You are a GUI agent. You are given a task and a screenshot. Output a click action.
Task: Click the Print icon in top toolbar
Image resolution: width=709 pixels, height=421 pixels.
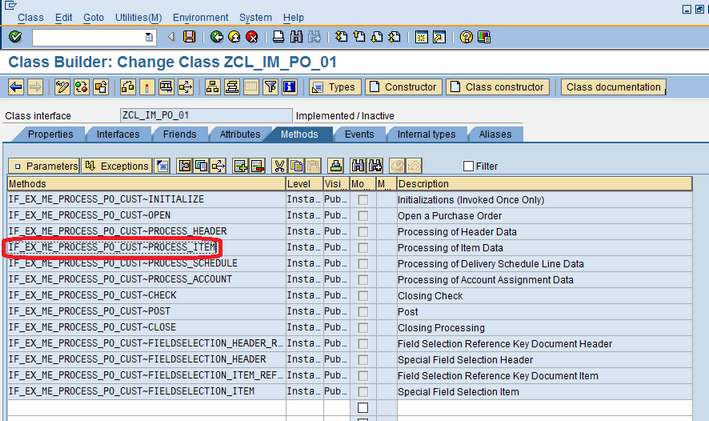[280, 37]
